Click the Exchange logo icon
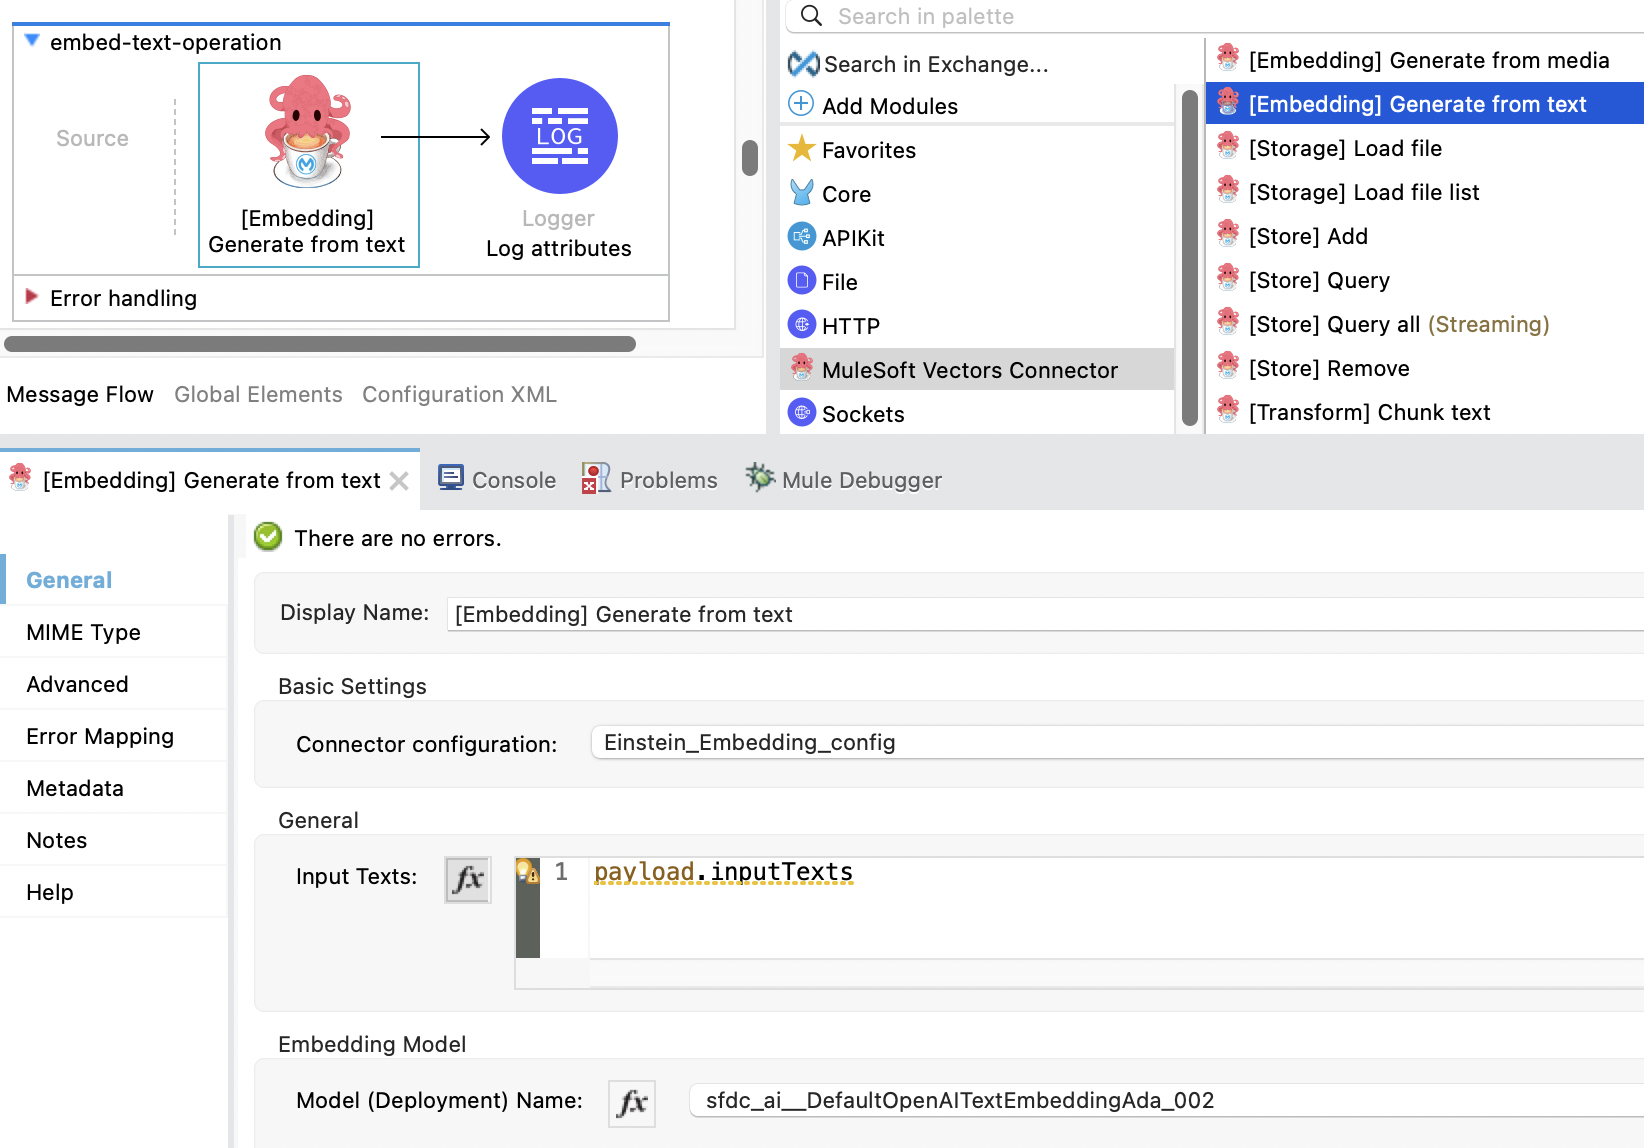The width and height of the screenshot is (1644, 1148). (803, 64)
